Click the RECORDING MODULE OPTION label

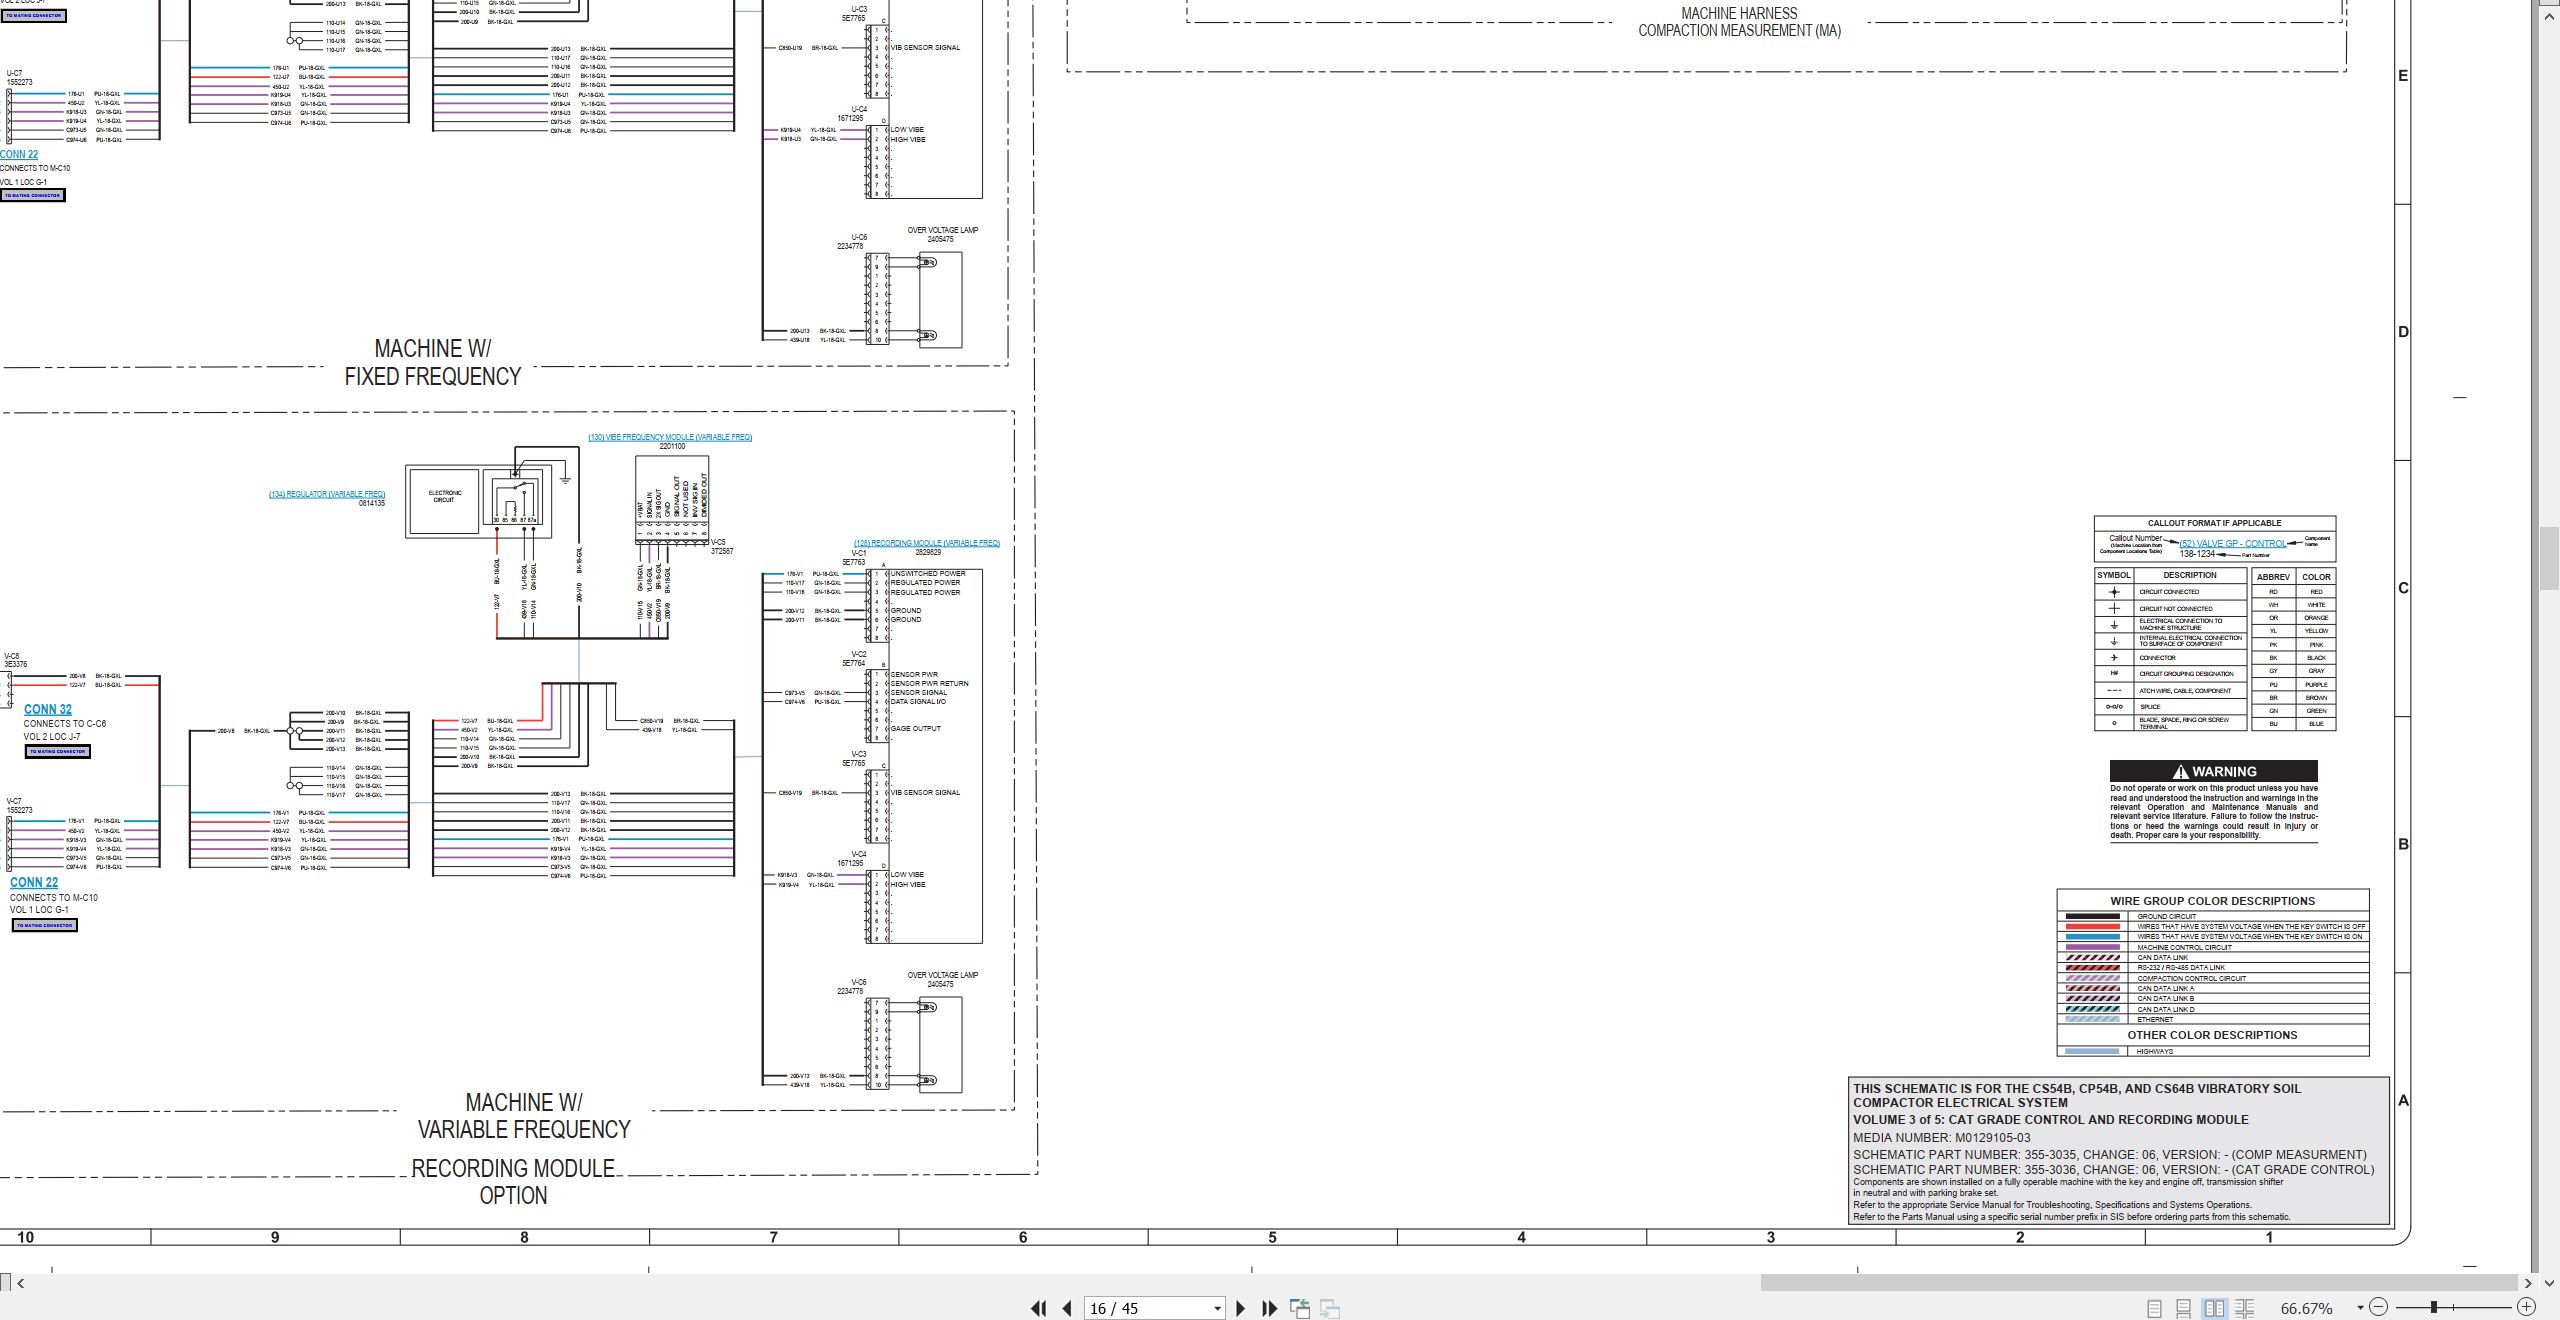pyautogui.click(x=513, y=1182)
